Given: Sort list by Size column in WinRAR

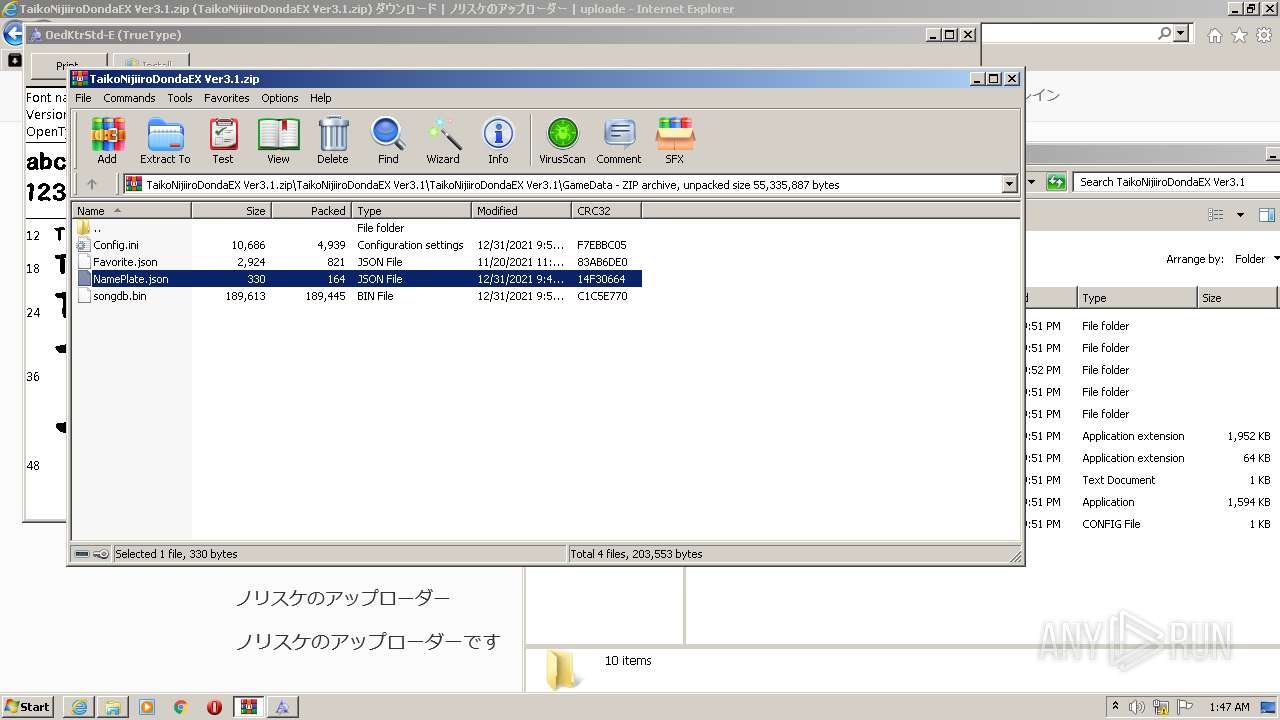Looking at the screenshot, I should [x=231, y=211].
